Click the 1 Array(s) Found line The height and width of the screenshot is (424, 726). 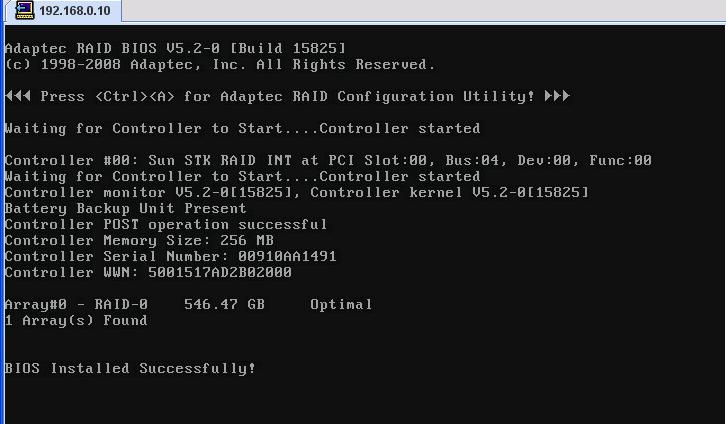click(76, 320)
